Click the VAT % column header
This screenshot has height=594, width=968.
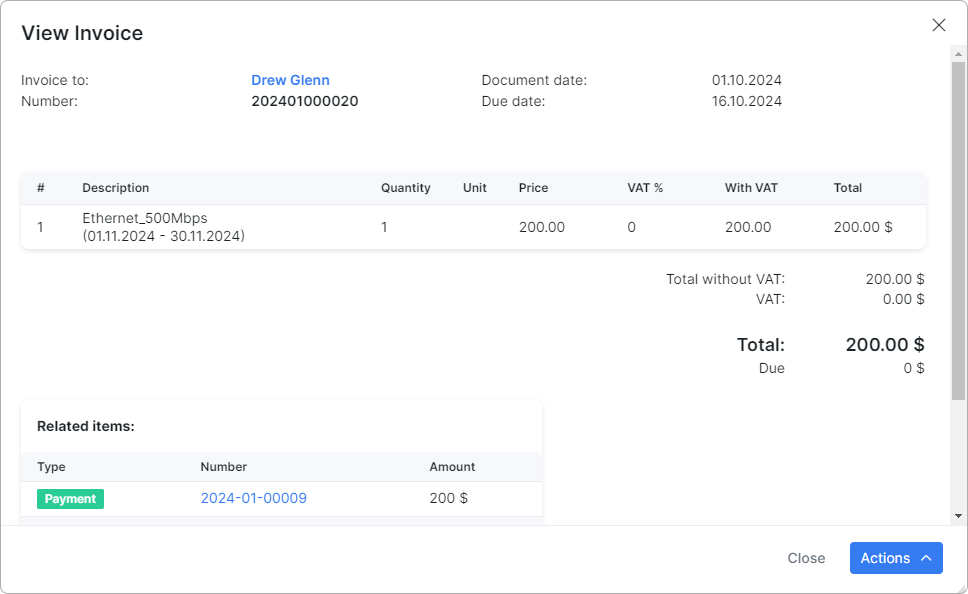click(645, 188)
